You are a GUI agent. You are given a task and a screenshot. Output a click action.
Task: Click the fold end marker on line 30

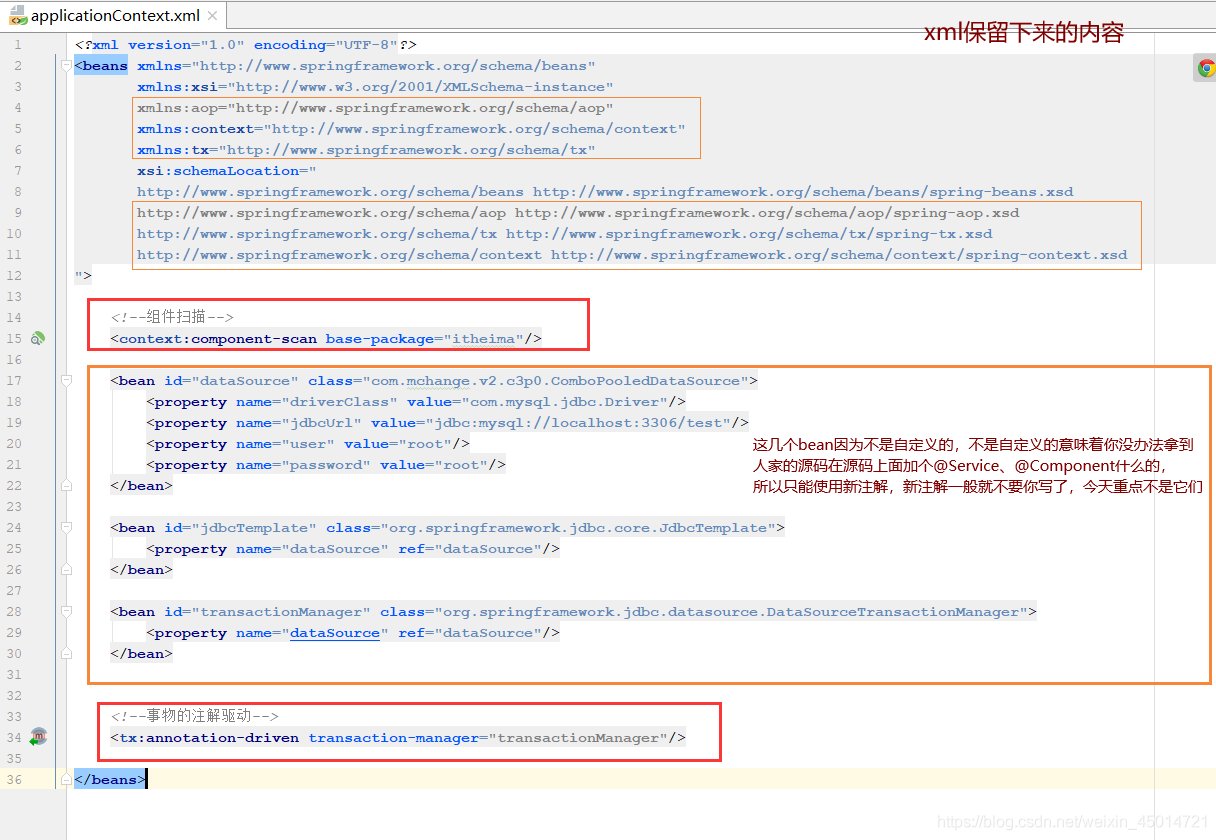tap(66, 654)
